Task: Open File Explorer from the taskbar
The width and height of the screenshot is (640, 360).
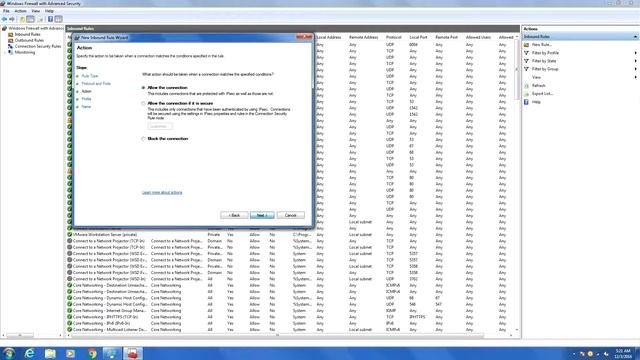Action: point(50,353)
